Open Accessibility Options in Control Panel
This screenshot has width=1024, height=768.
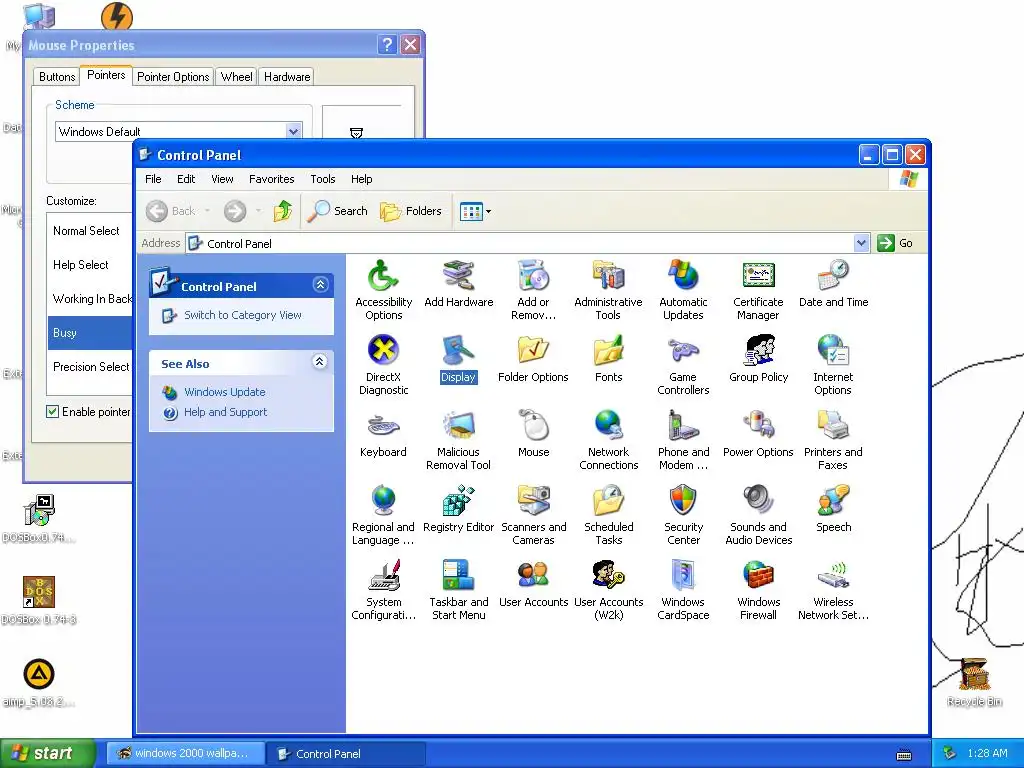(383, 290)
